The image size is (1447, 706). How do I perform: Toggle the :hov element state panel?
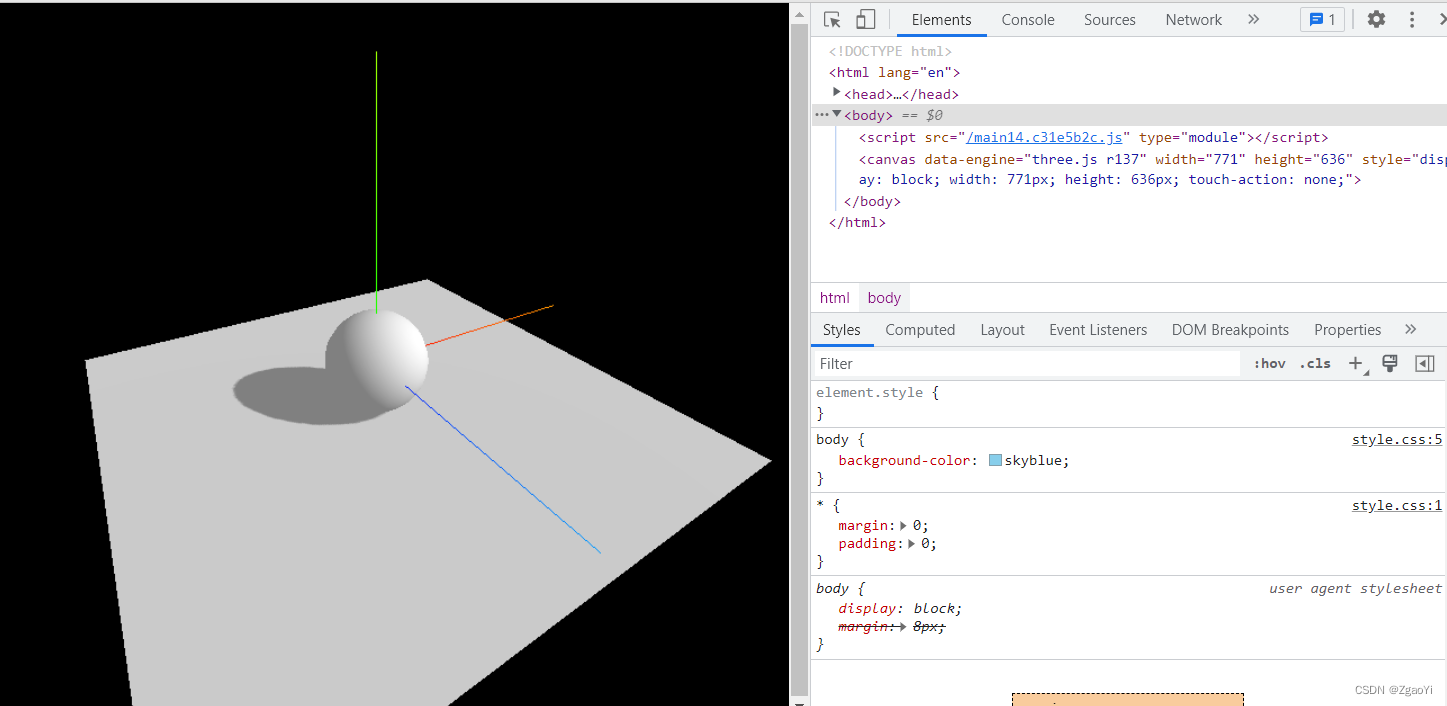[x=1270, y=364]
